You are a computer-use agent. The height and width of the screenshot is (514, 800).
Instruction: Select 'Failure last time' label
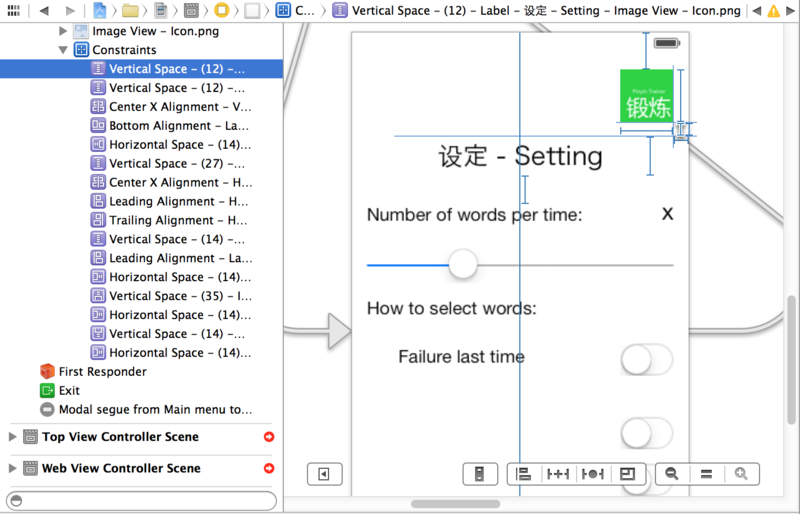click(x=461, y=356)
